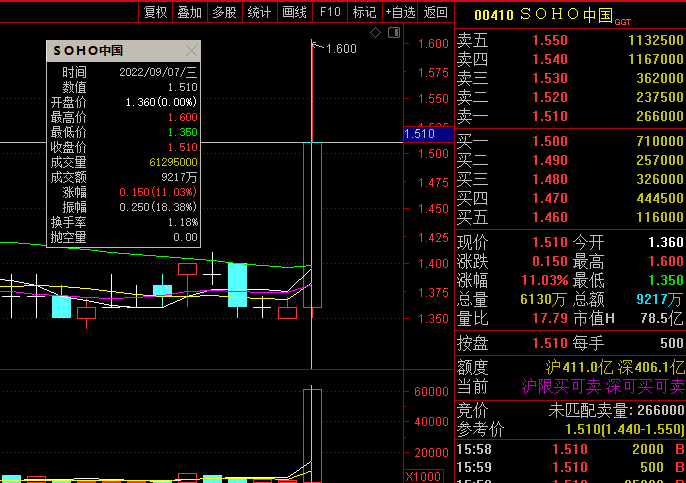Open the 叠加 overlay option
The height and width of the screenshot is (483, 686).
point(189,12)
